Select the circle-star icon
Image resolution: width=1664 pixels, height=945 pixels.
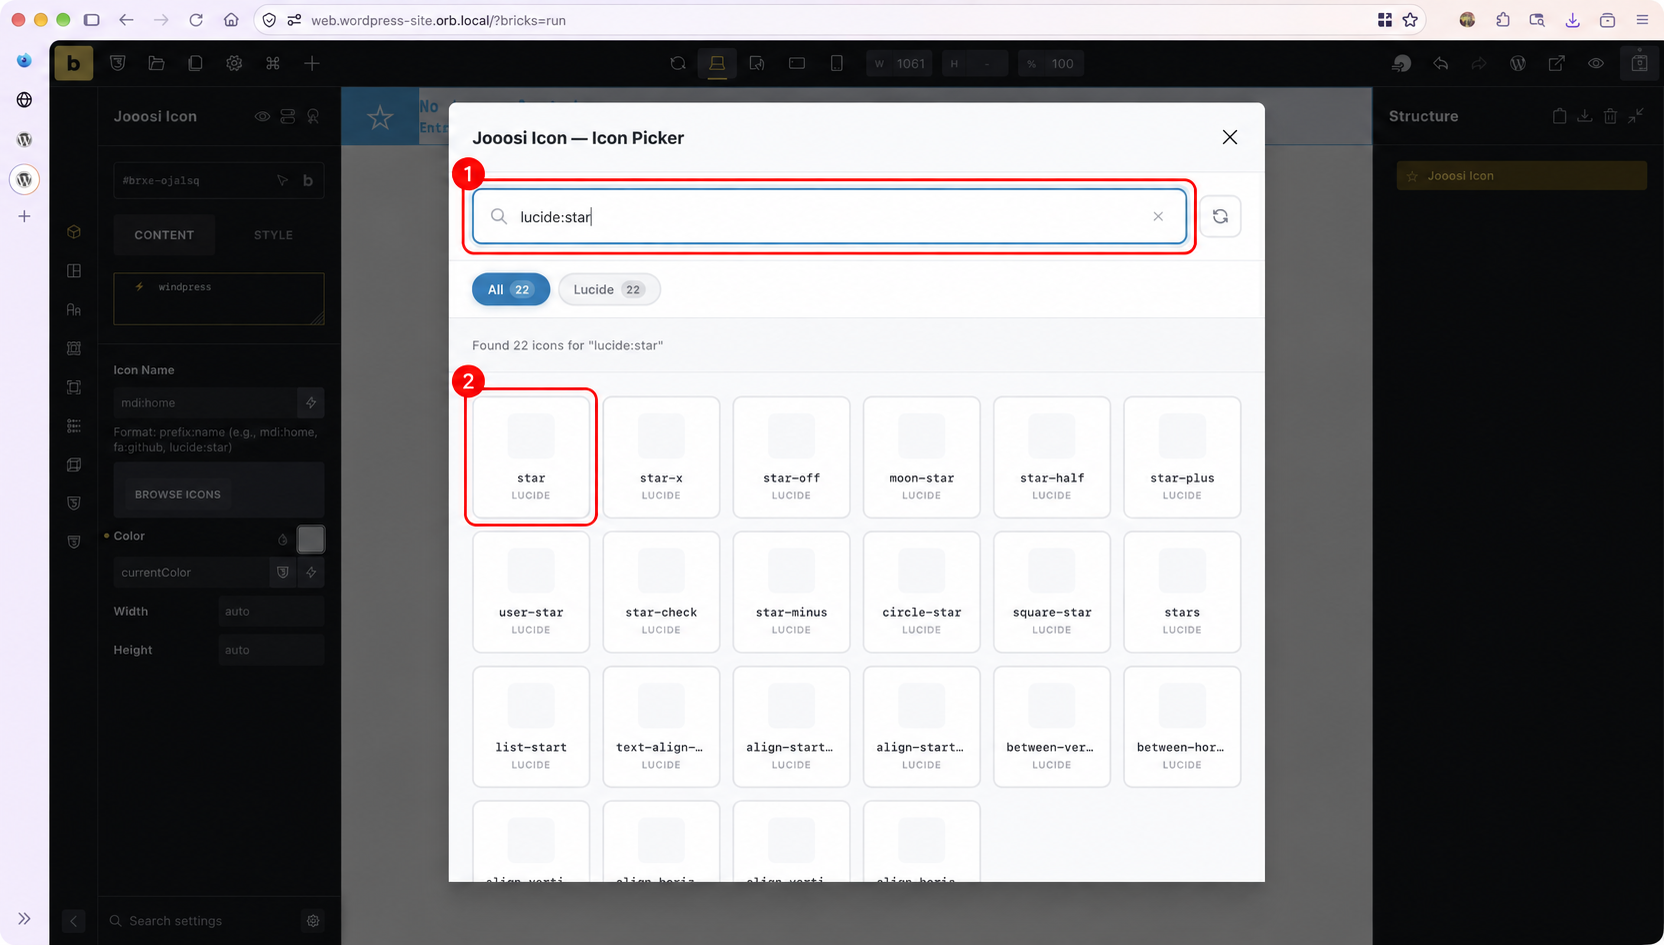coord(921,592)
